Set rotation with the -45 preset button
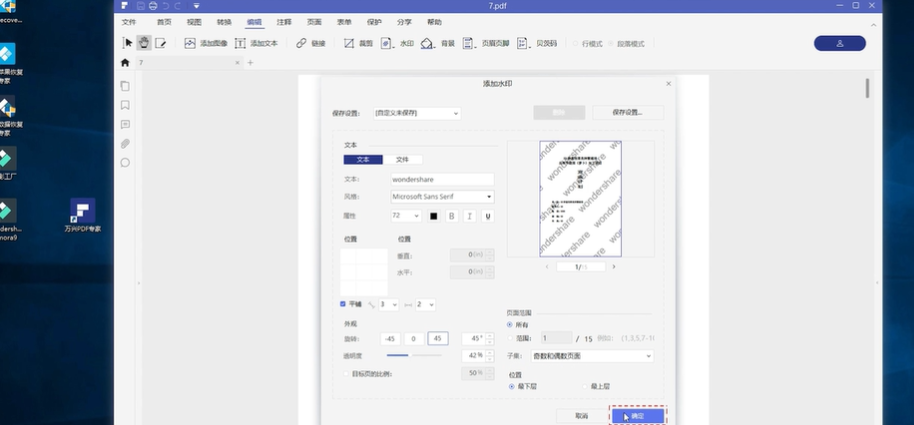The image size is (914, 425). (391, 339)
